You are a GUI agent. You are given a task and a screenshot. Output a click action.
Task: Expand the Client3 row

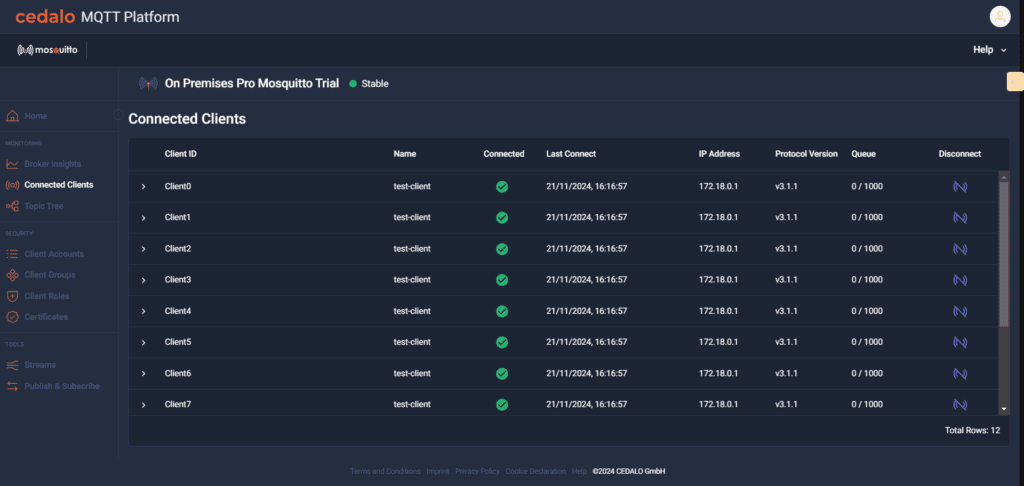(x=144, y=280)
